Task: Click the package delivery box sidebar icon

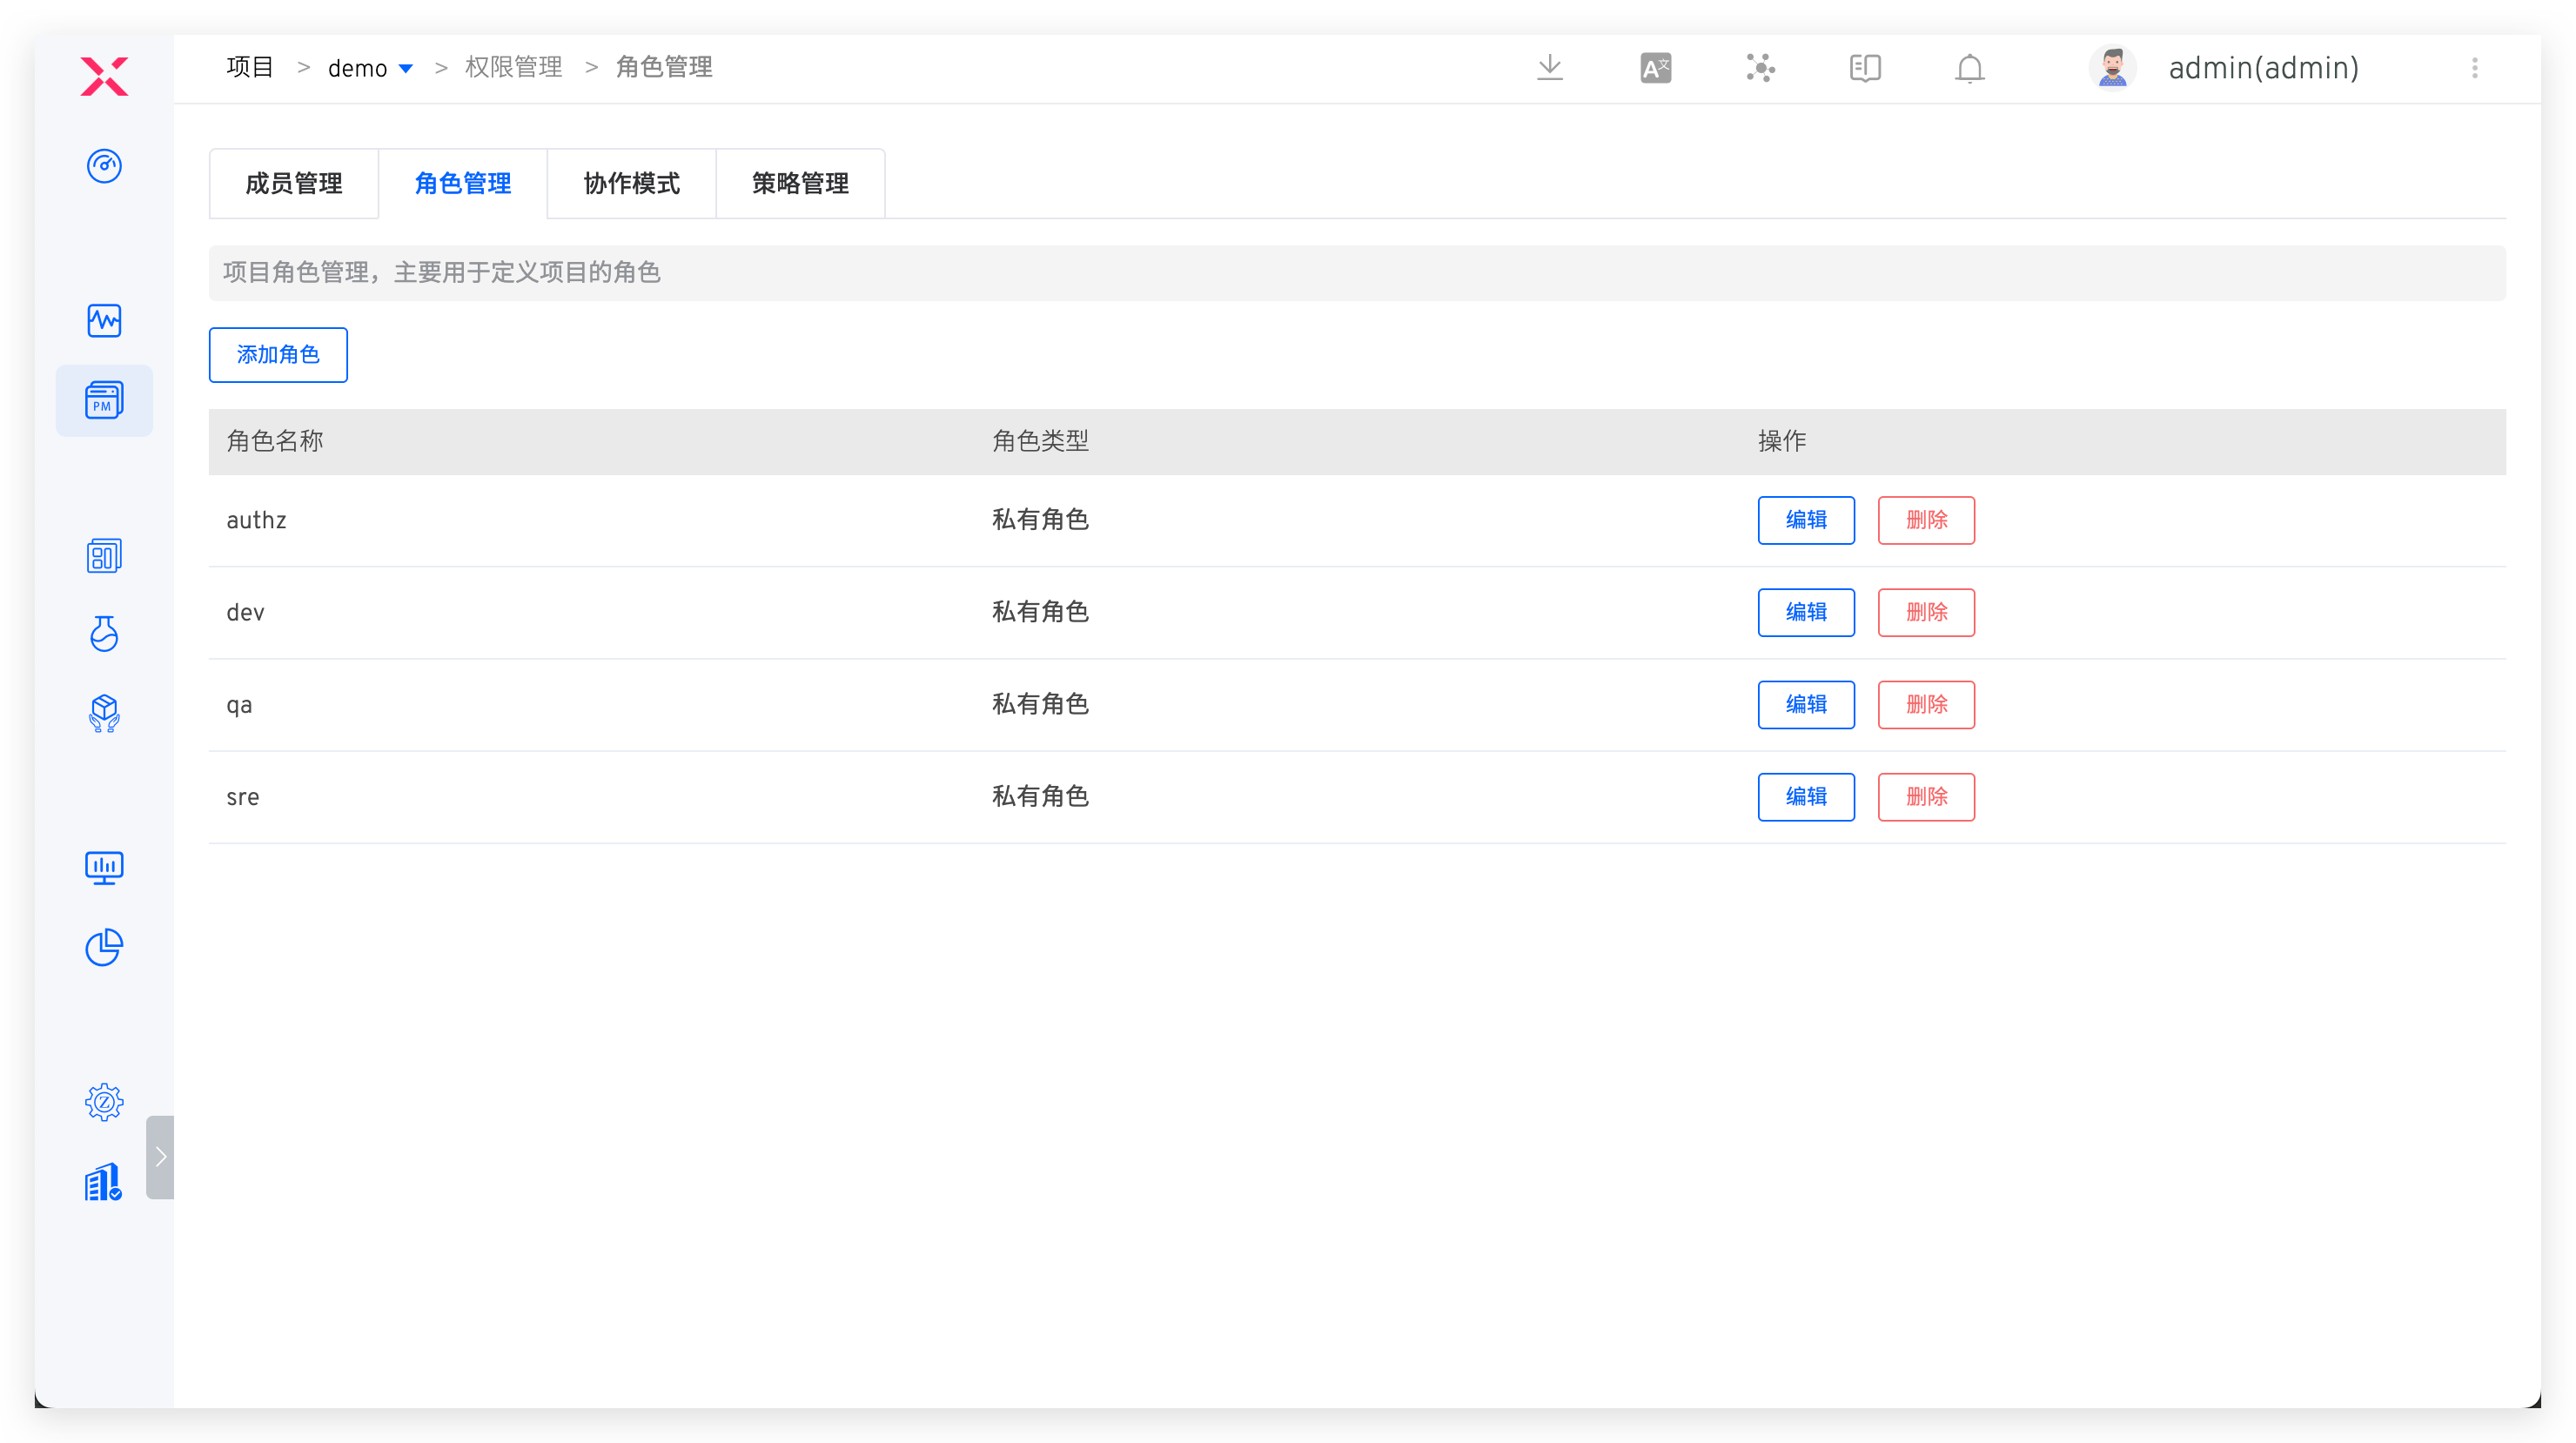Action: (104, 713)
